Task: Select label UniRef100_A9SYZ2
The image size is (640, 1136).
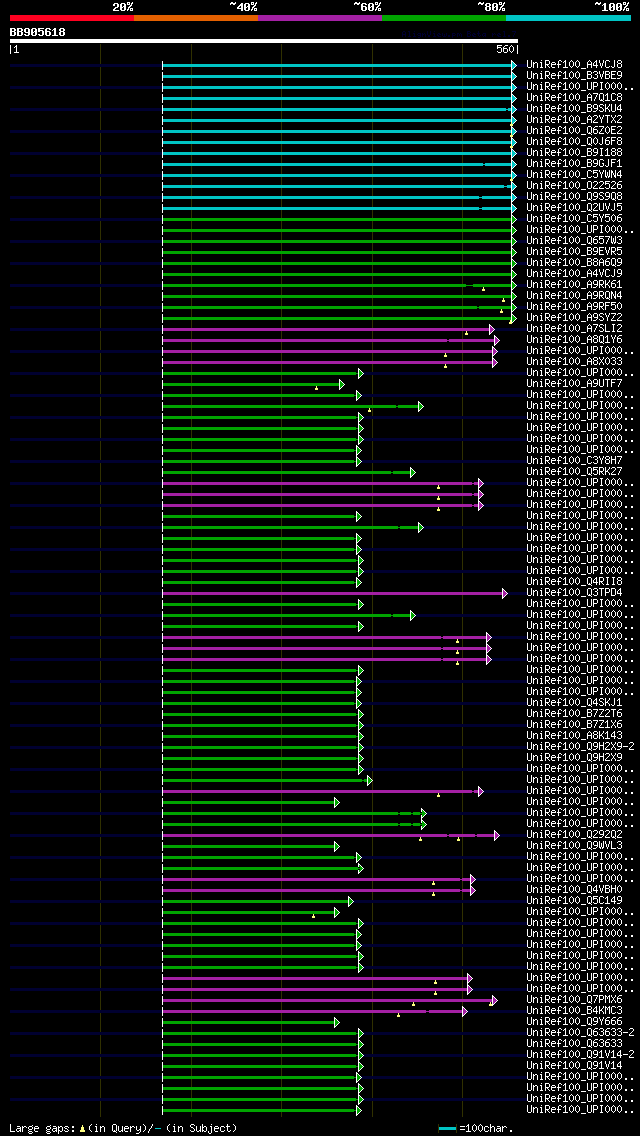Action: [574, 317]
